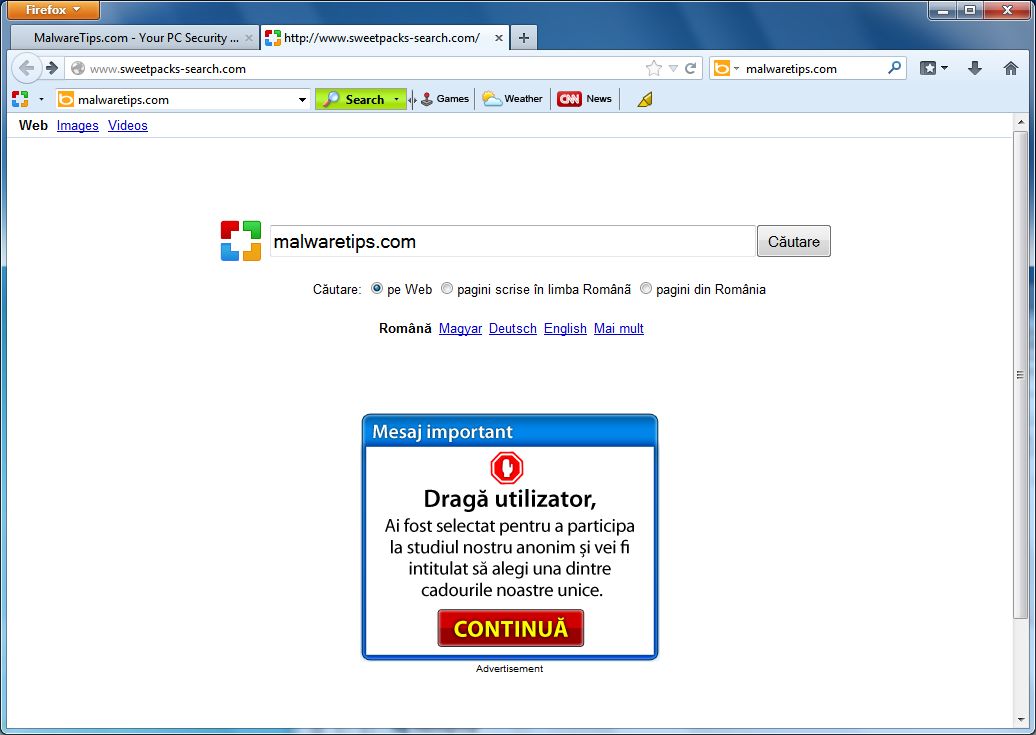The image size is (1036, 735).
Task: Open Games in the SweetPacks toolbar
Action: tap(445, 99)
